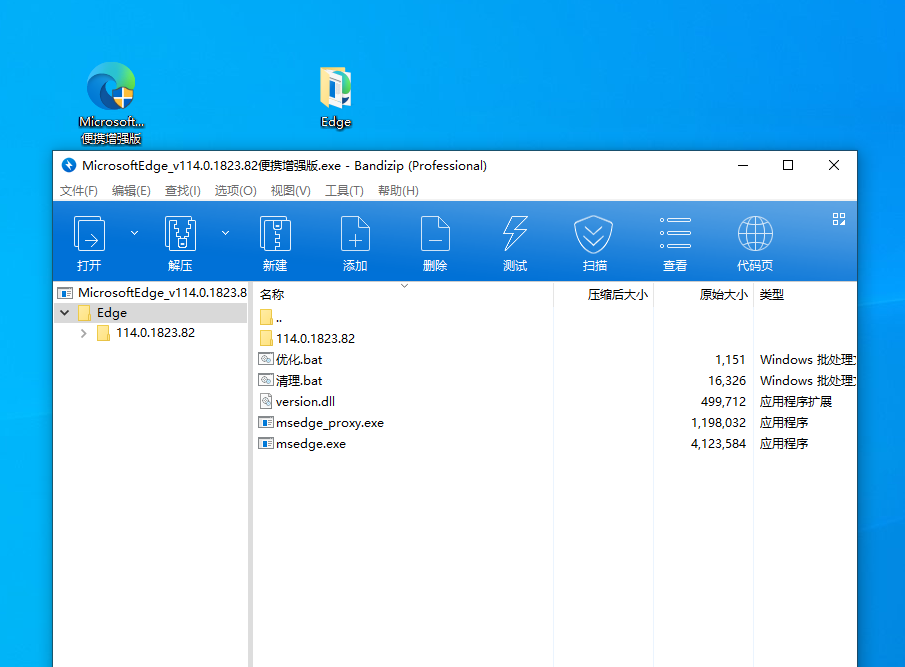Open the 文件(F) menu
905x667 pixels.
pos(78,190)
